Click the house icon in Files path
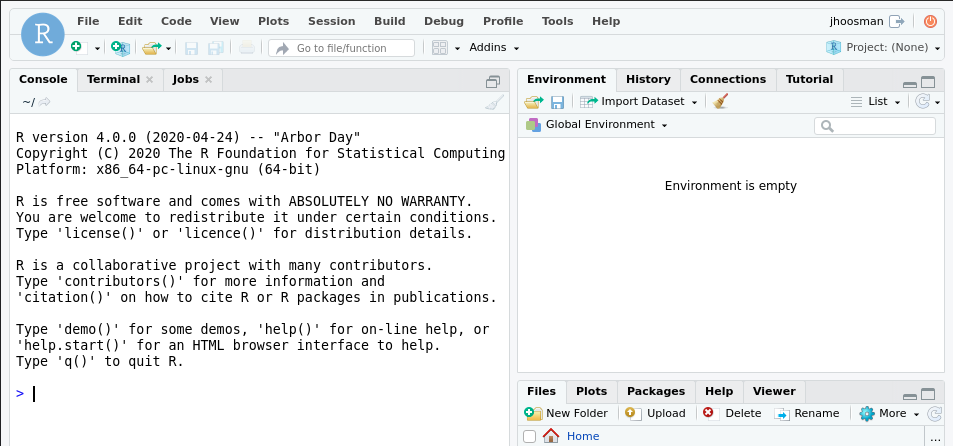 (x=551, y=436)
